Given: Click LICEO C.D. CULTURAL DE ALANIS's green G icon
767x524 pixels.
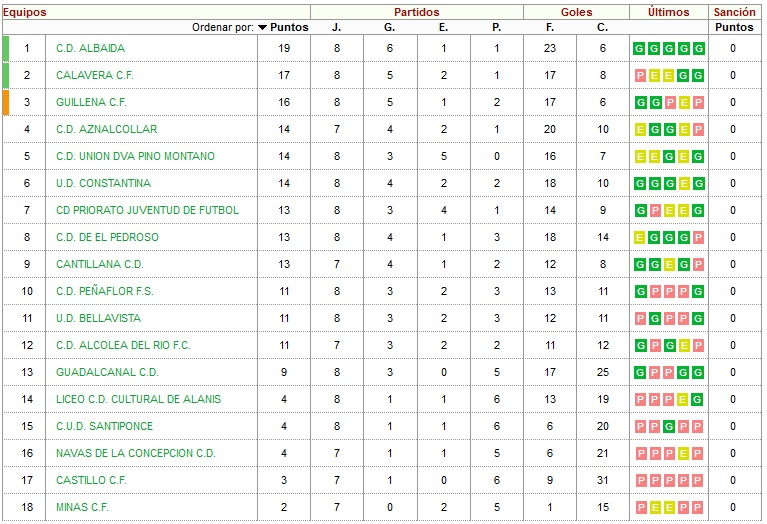Looking at the screenshot, I should click(698, 399).
